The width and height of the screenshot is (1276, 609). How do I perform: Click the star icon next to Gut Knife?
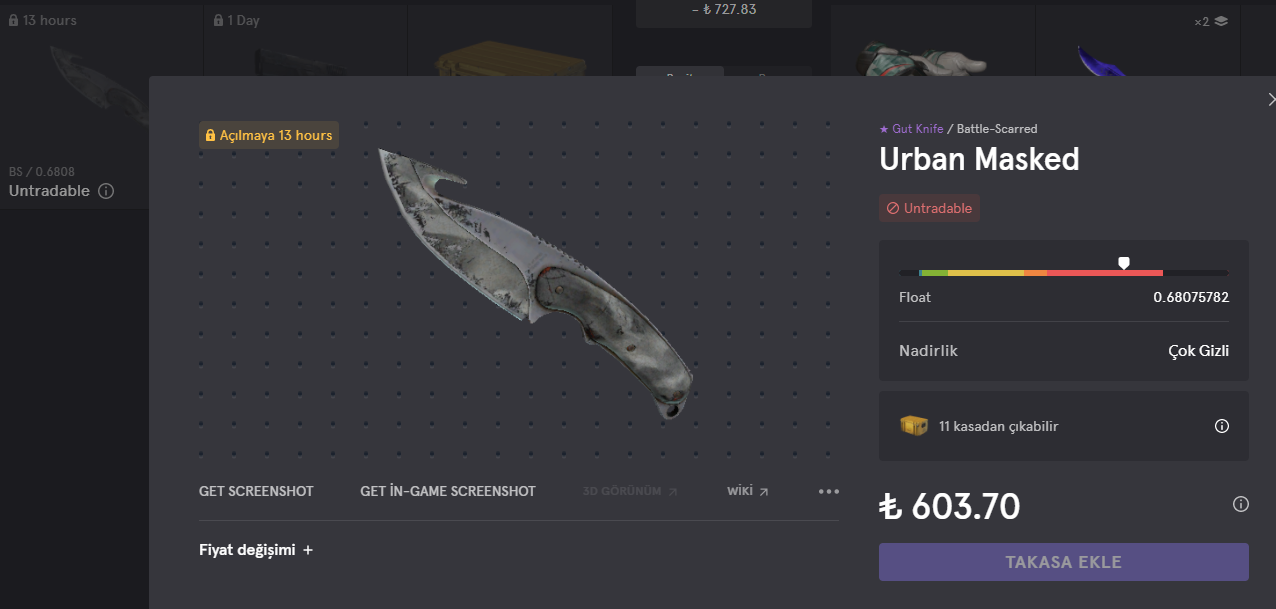pos(884,129)
